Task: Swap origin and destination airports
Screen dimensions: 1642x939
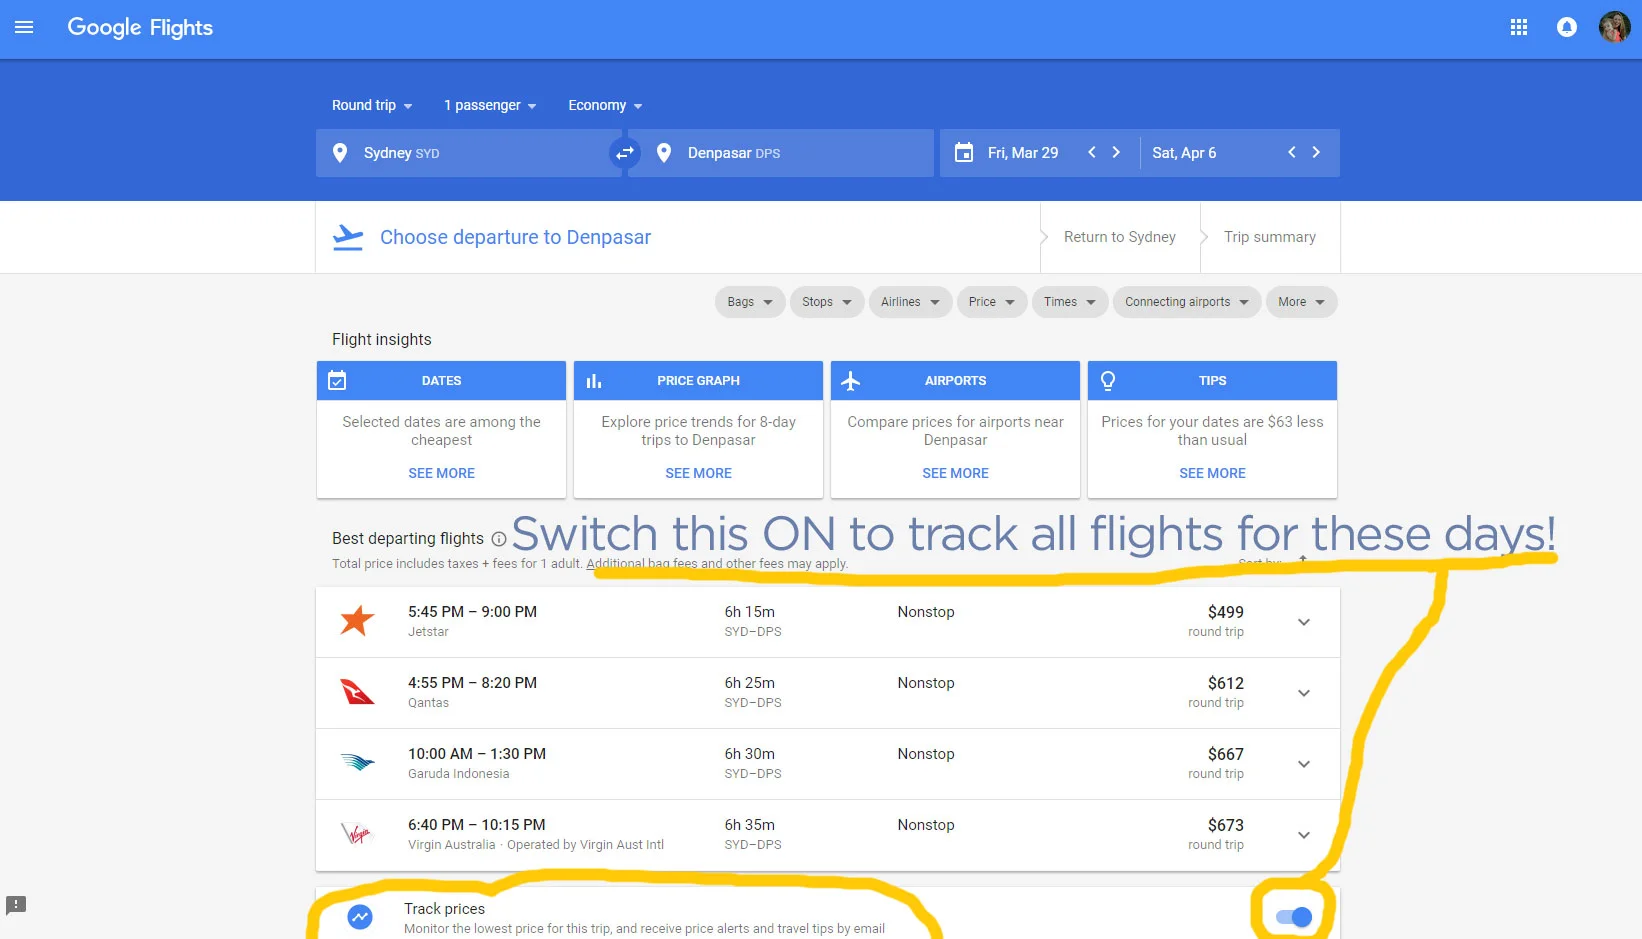Action: 625,153
